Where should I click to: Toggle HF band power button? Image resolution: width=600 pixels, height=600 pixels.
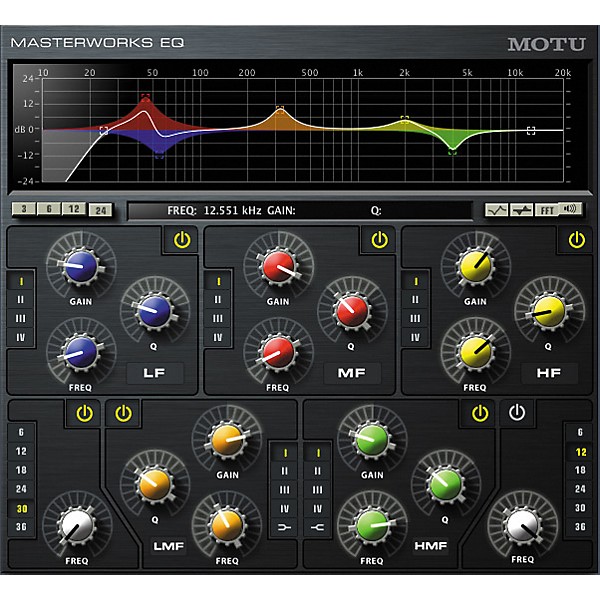click(x=576, y=240)
